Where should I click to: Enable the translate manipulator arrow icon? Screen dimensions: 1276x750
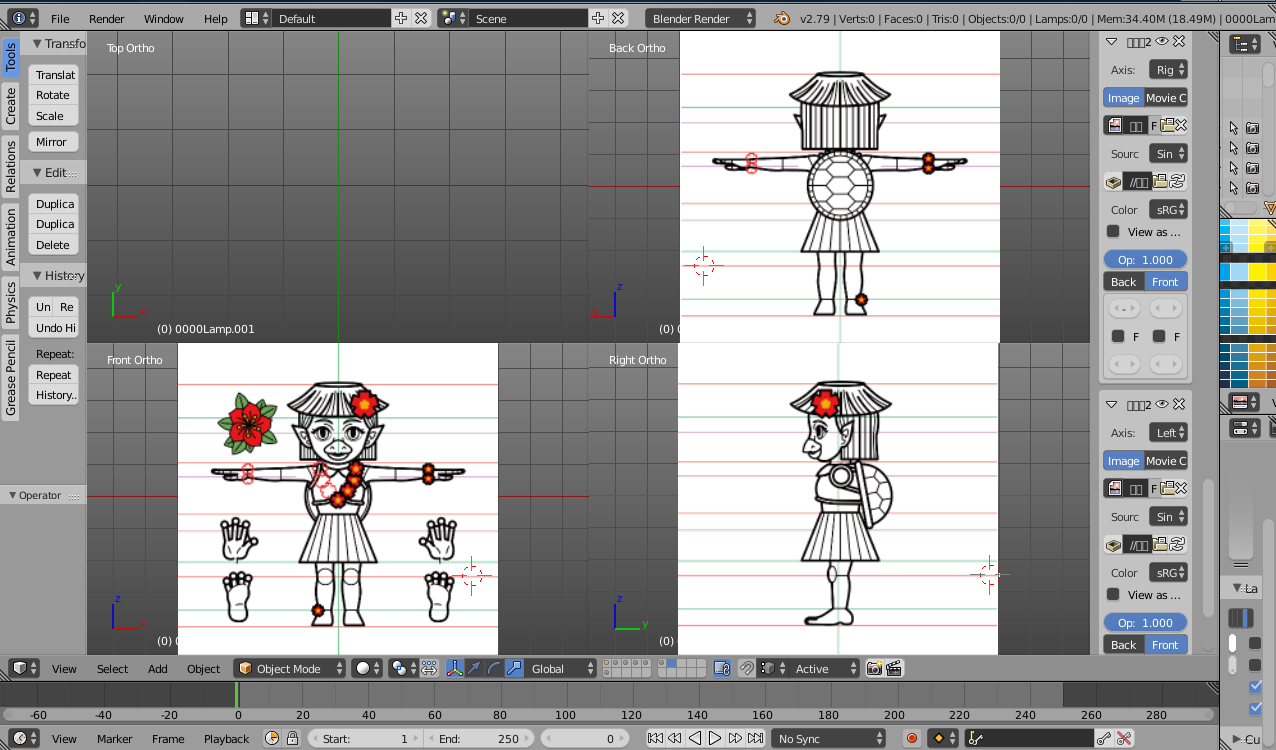click(474, 668)
